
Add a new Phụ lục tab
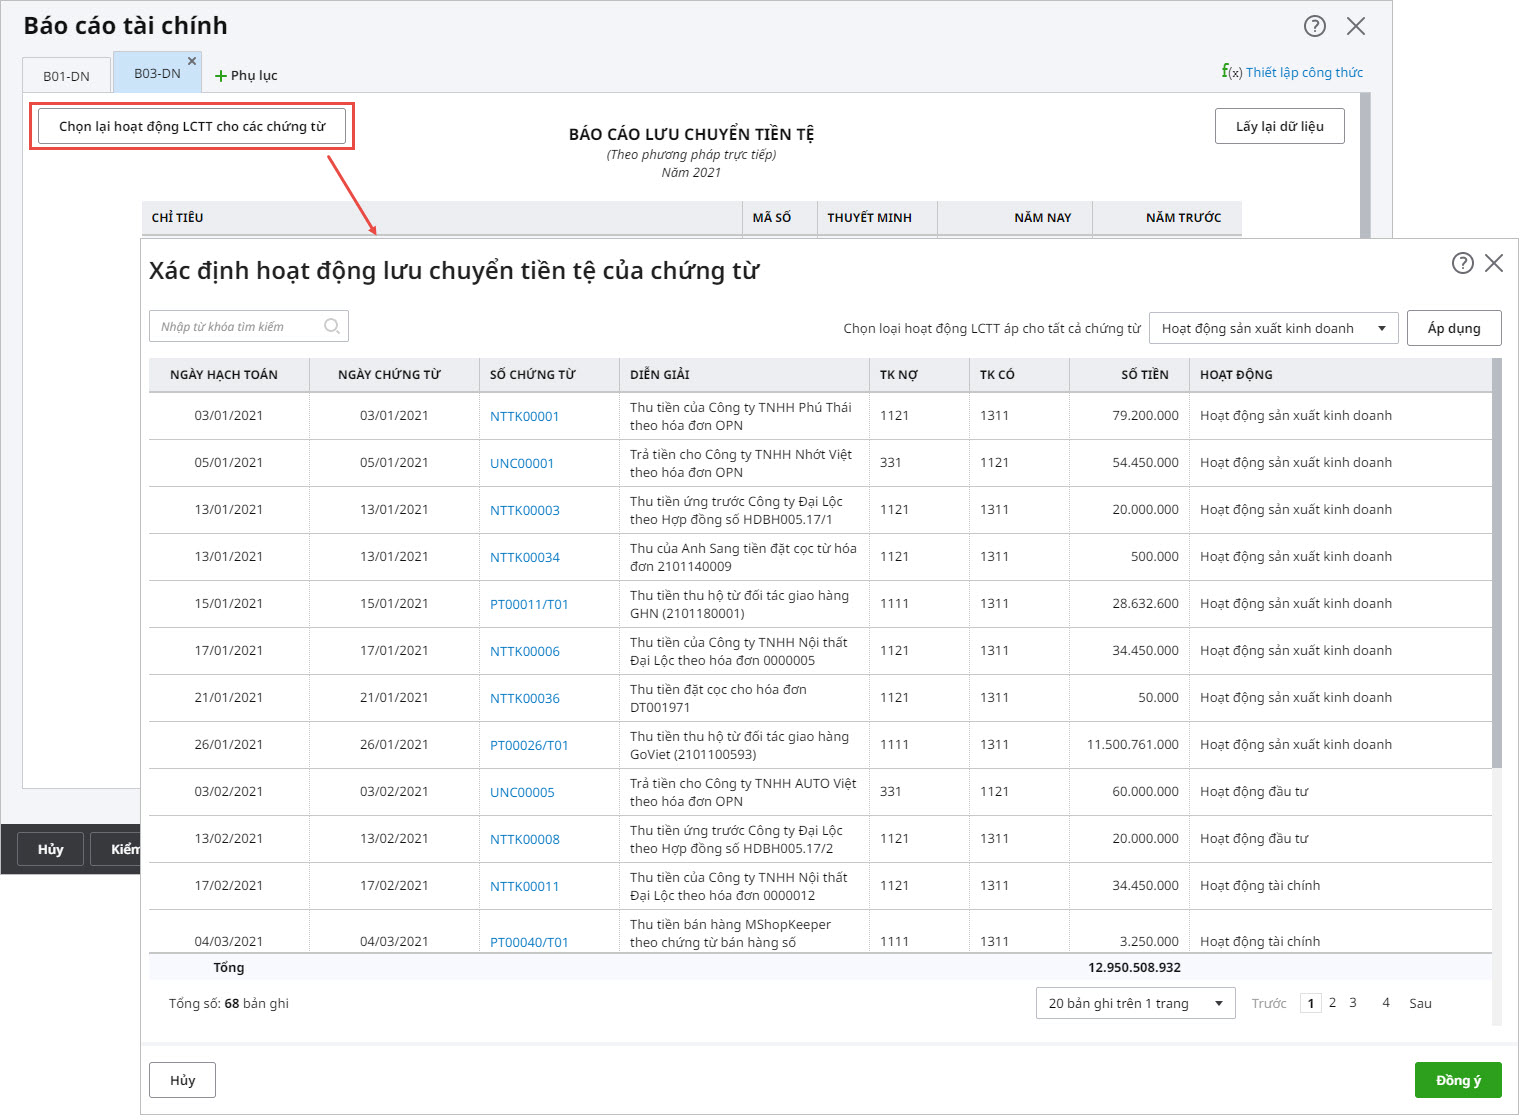click(246, 75)
